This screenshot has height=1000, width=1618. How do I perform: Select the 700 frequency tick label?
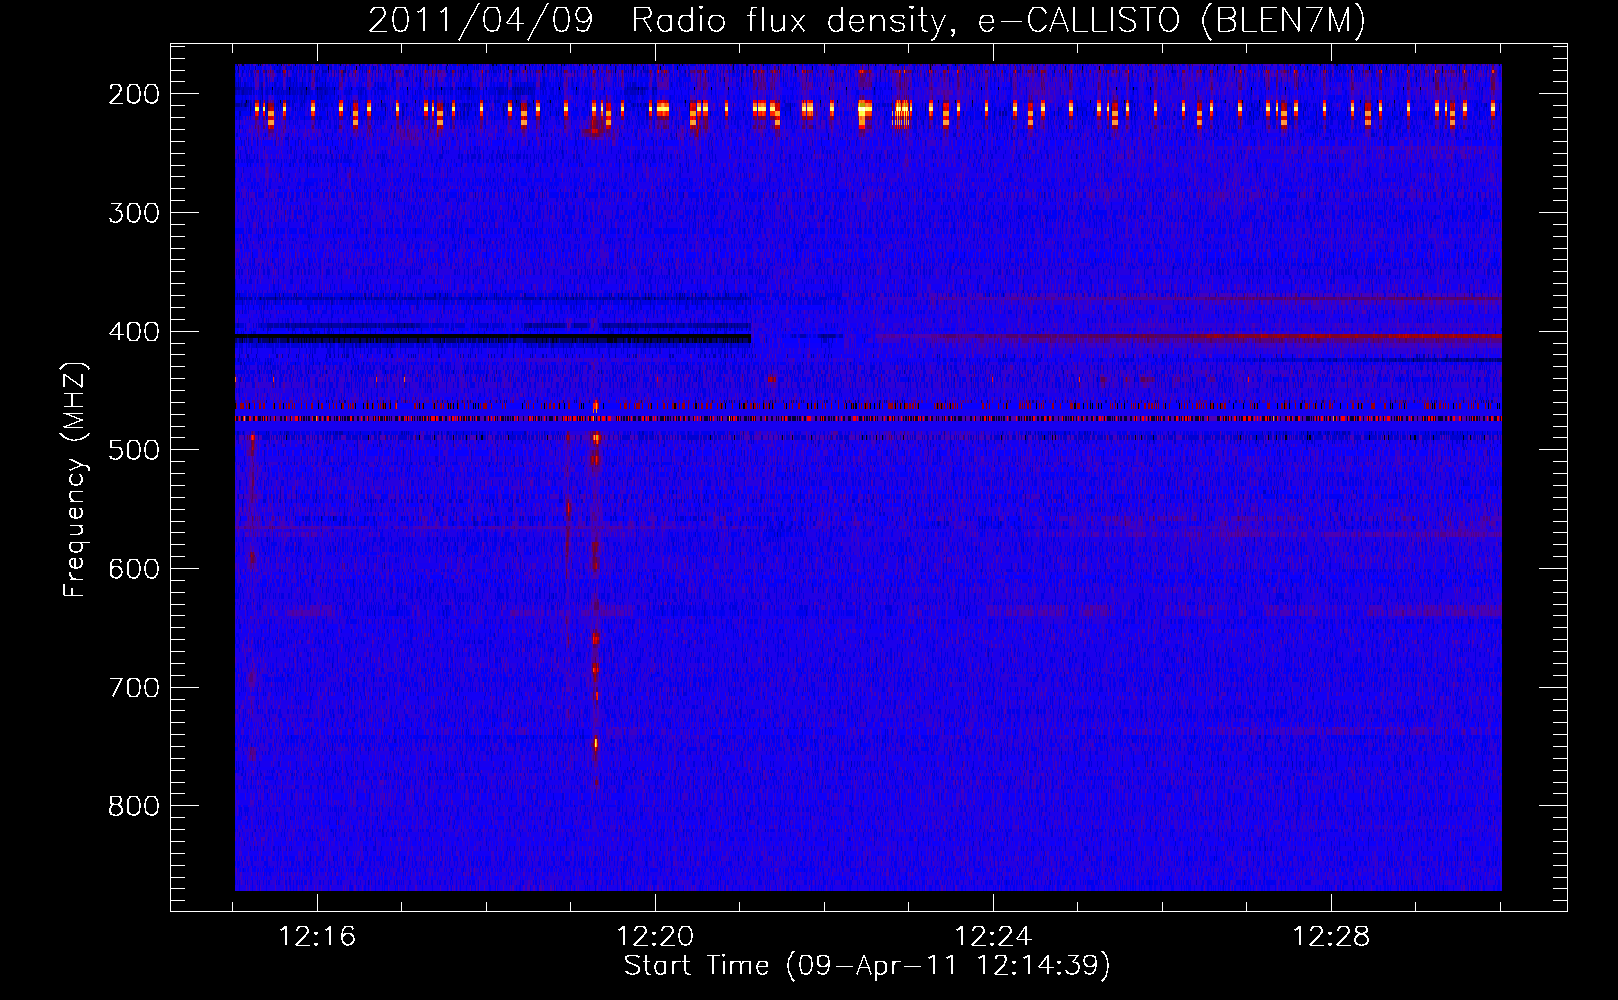tap(134, 688)
